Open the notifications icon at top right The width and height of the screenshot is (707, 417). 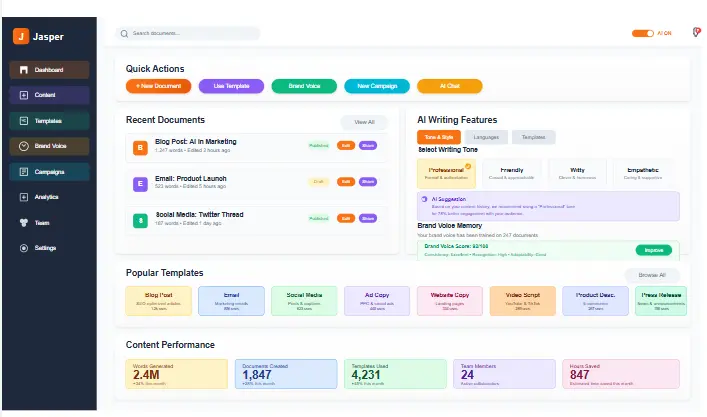[x=697, y=32]
